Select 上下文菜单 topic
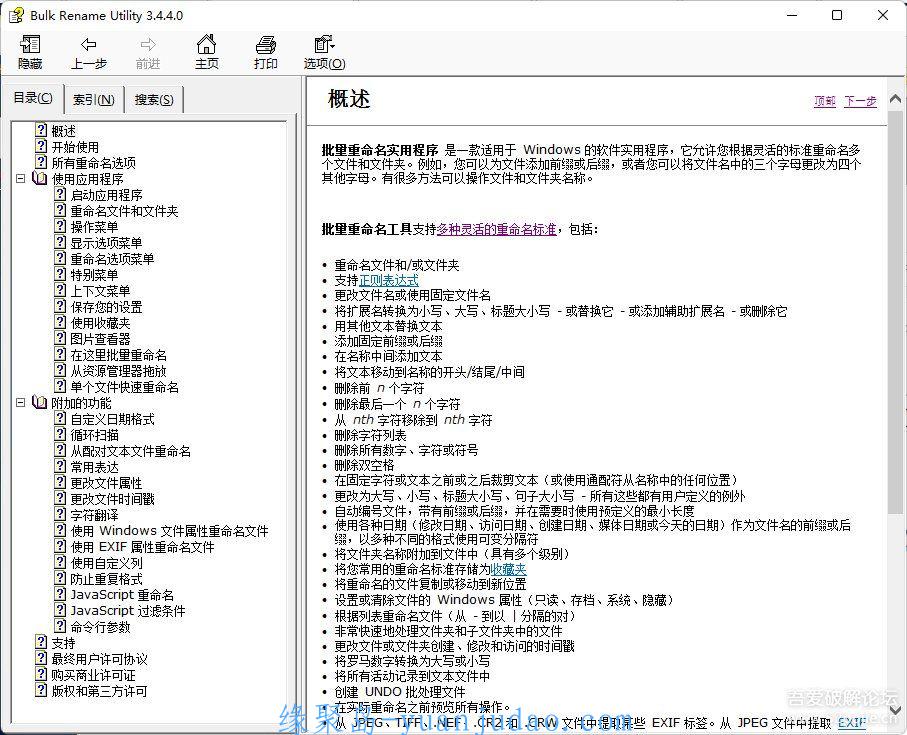The width and height of the screenshot is (907, 735). (x=100, y=291)
